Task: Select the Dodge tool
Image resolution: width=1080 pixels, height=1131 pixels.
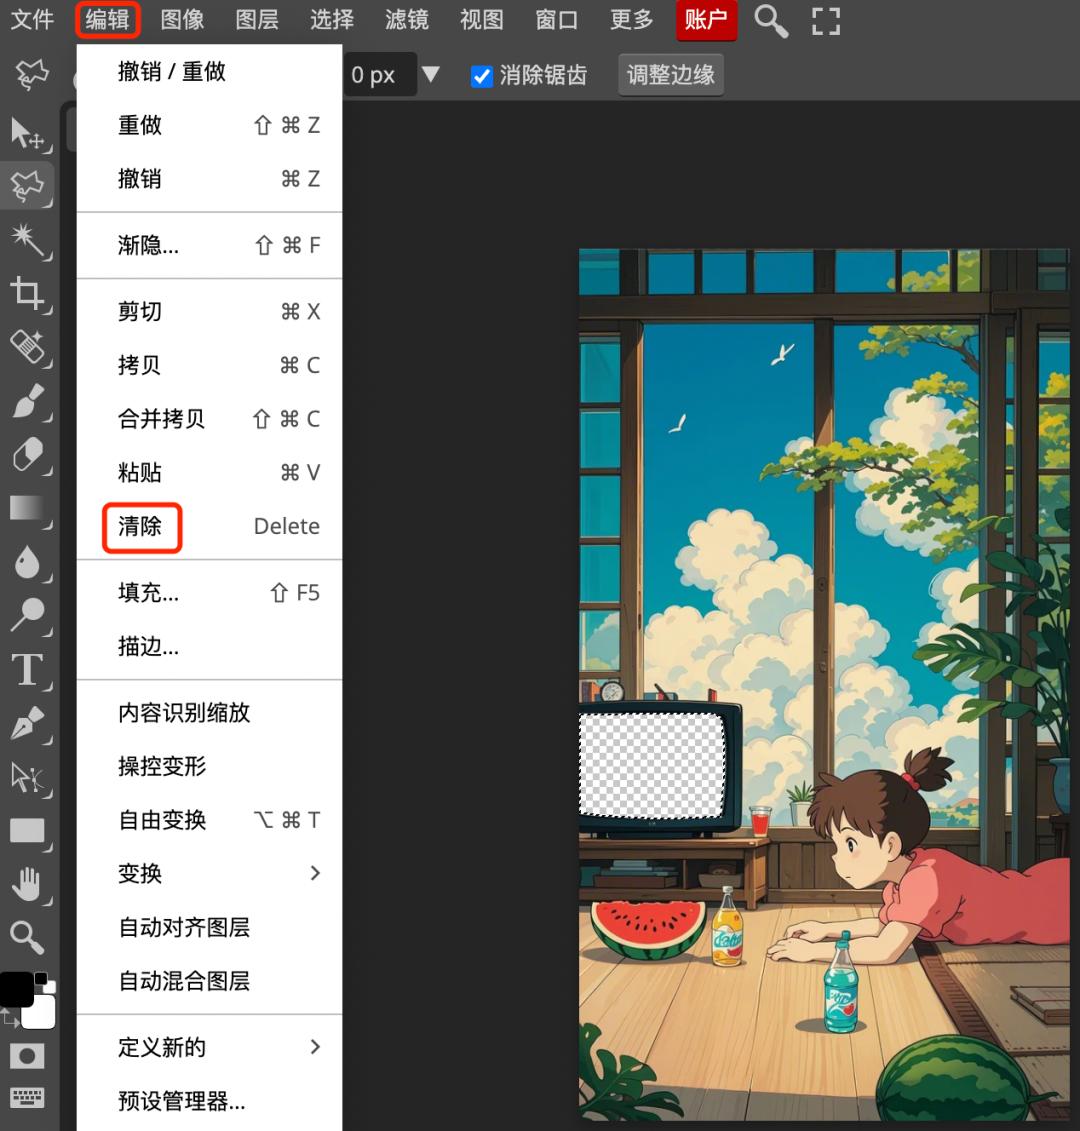Action: (27, 615)
